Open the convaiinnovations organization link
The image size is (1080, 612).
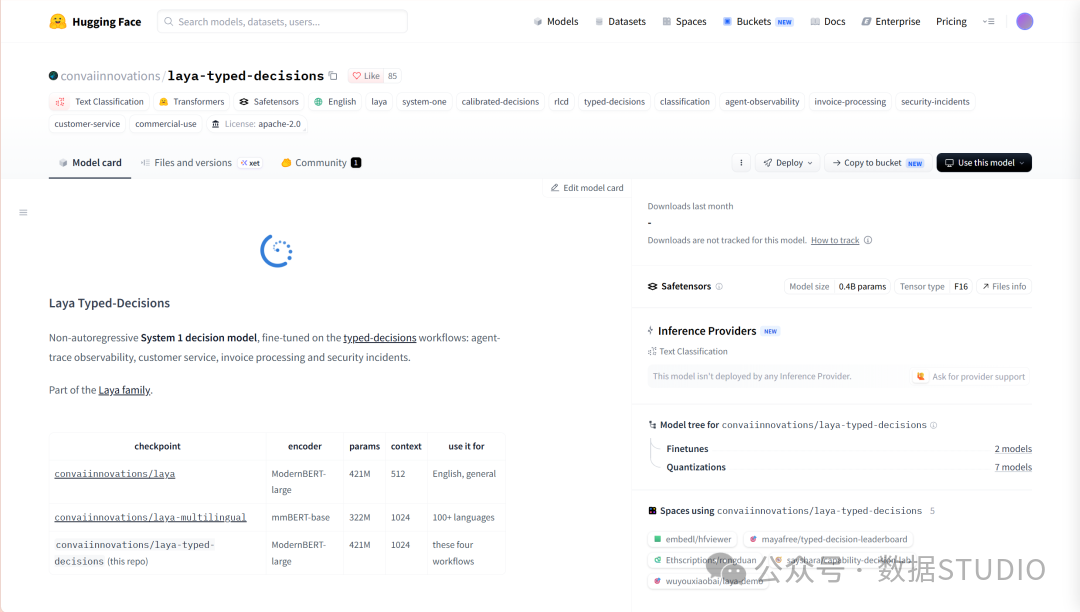(x=110, y=76)
